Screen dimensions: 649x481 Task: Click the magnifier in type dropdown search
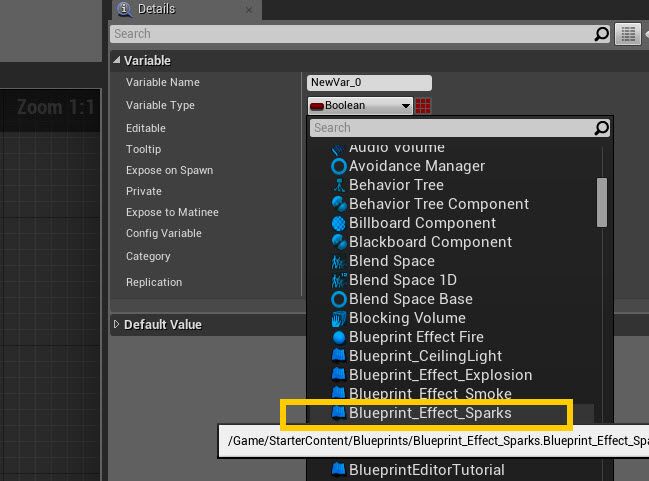[x=601, y=128]
